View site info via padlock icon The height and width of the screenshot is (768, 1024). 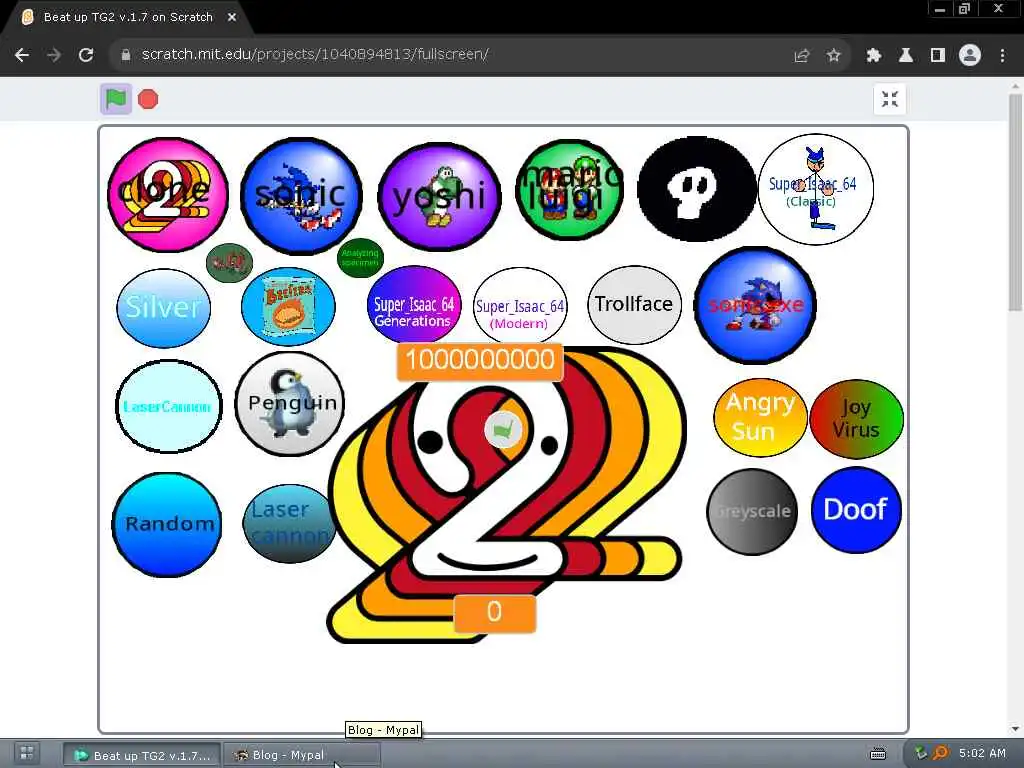126,55
